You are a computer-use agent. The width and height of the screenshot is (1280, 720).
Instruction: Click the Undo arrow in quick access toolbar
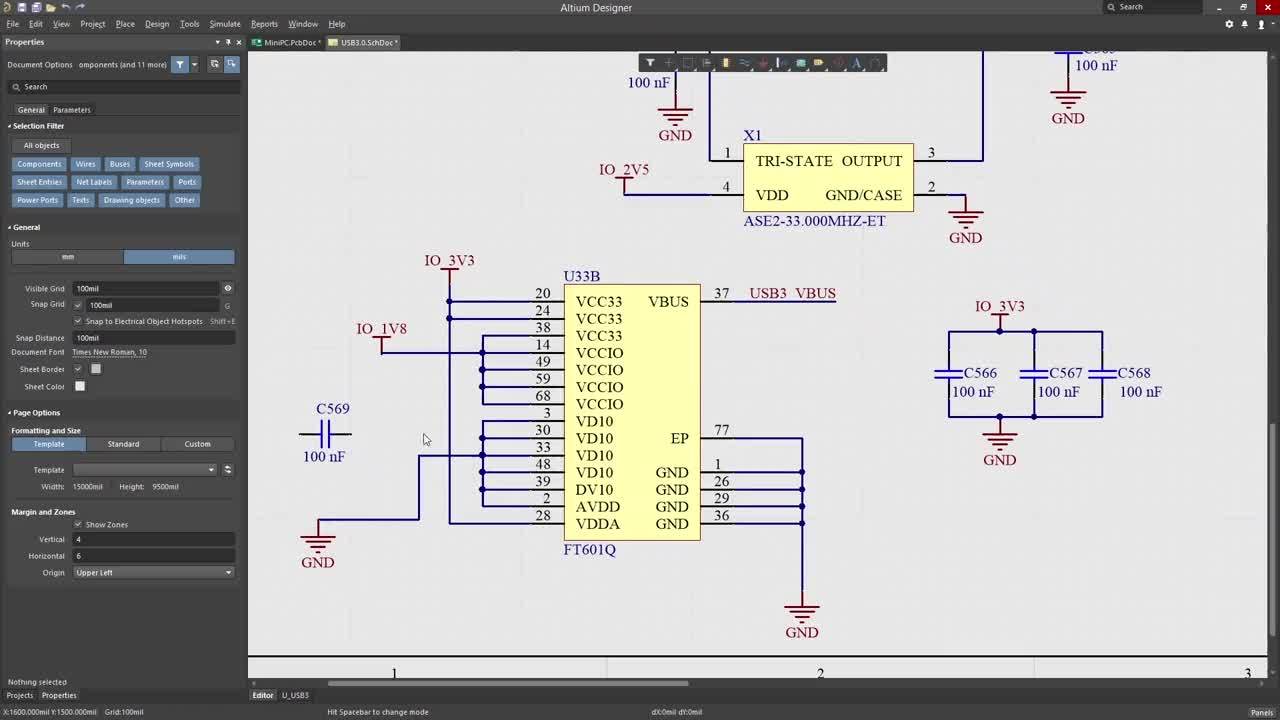pyautogui.click(x=66, y=7)
